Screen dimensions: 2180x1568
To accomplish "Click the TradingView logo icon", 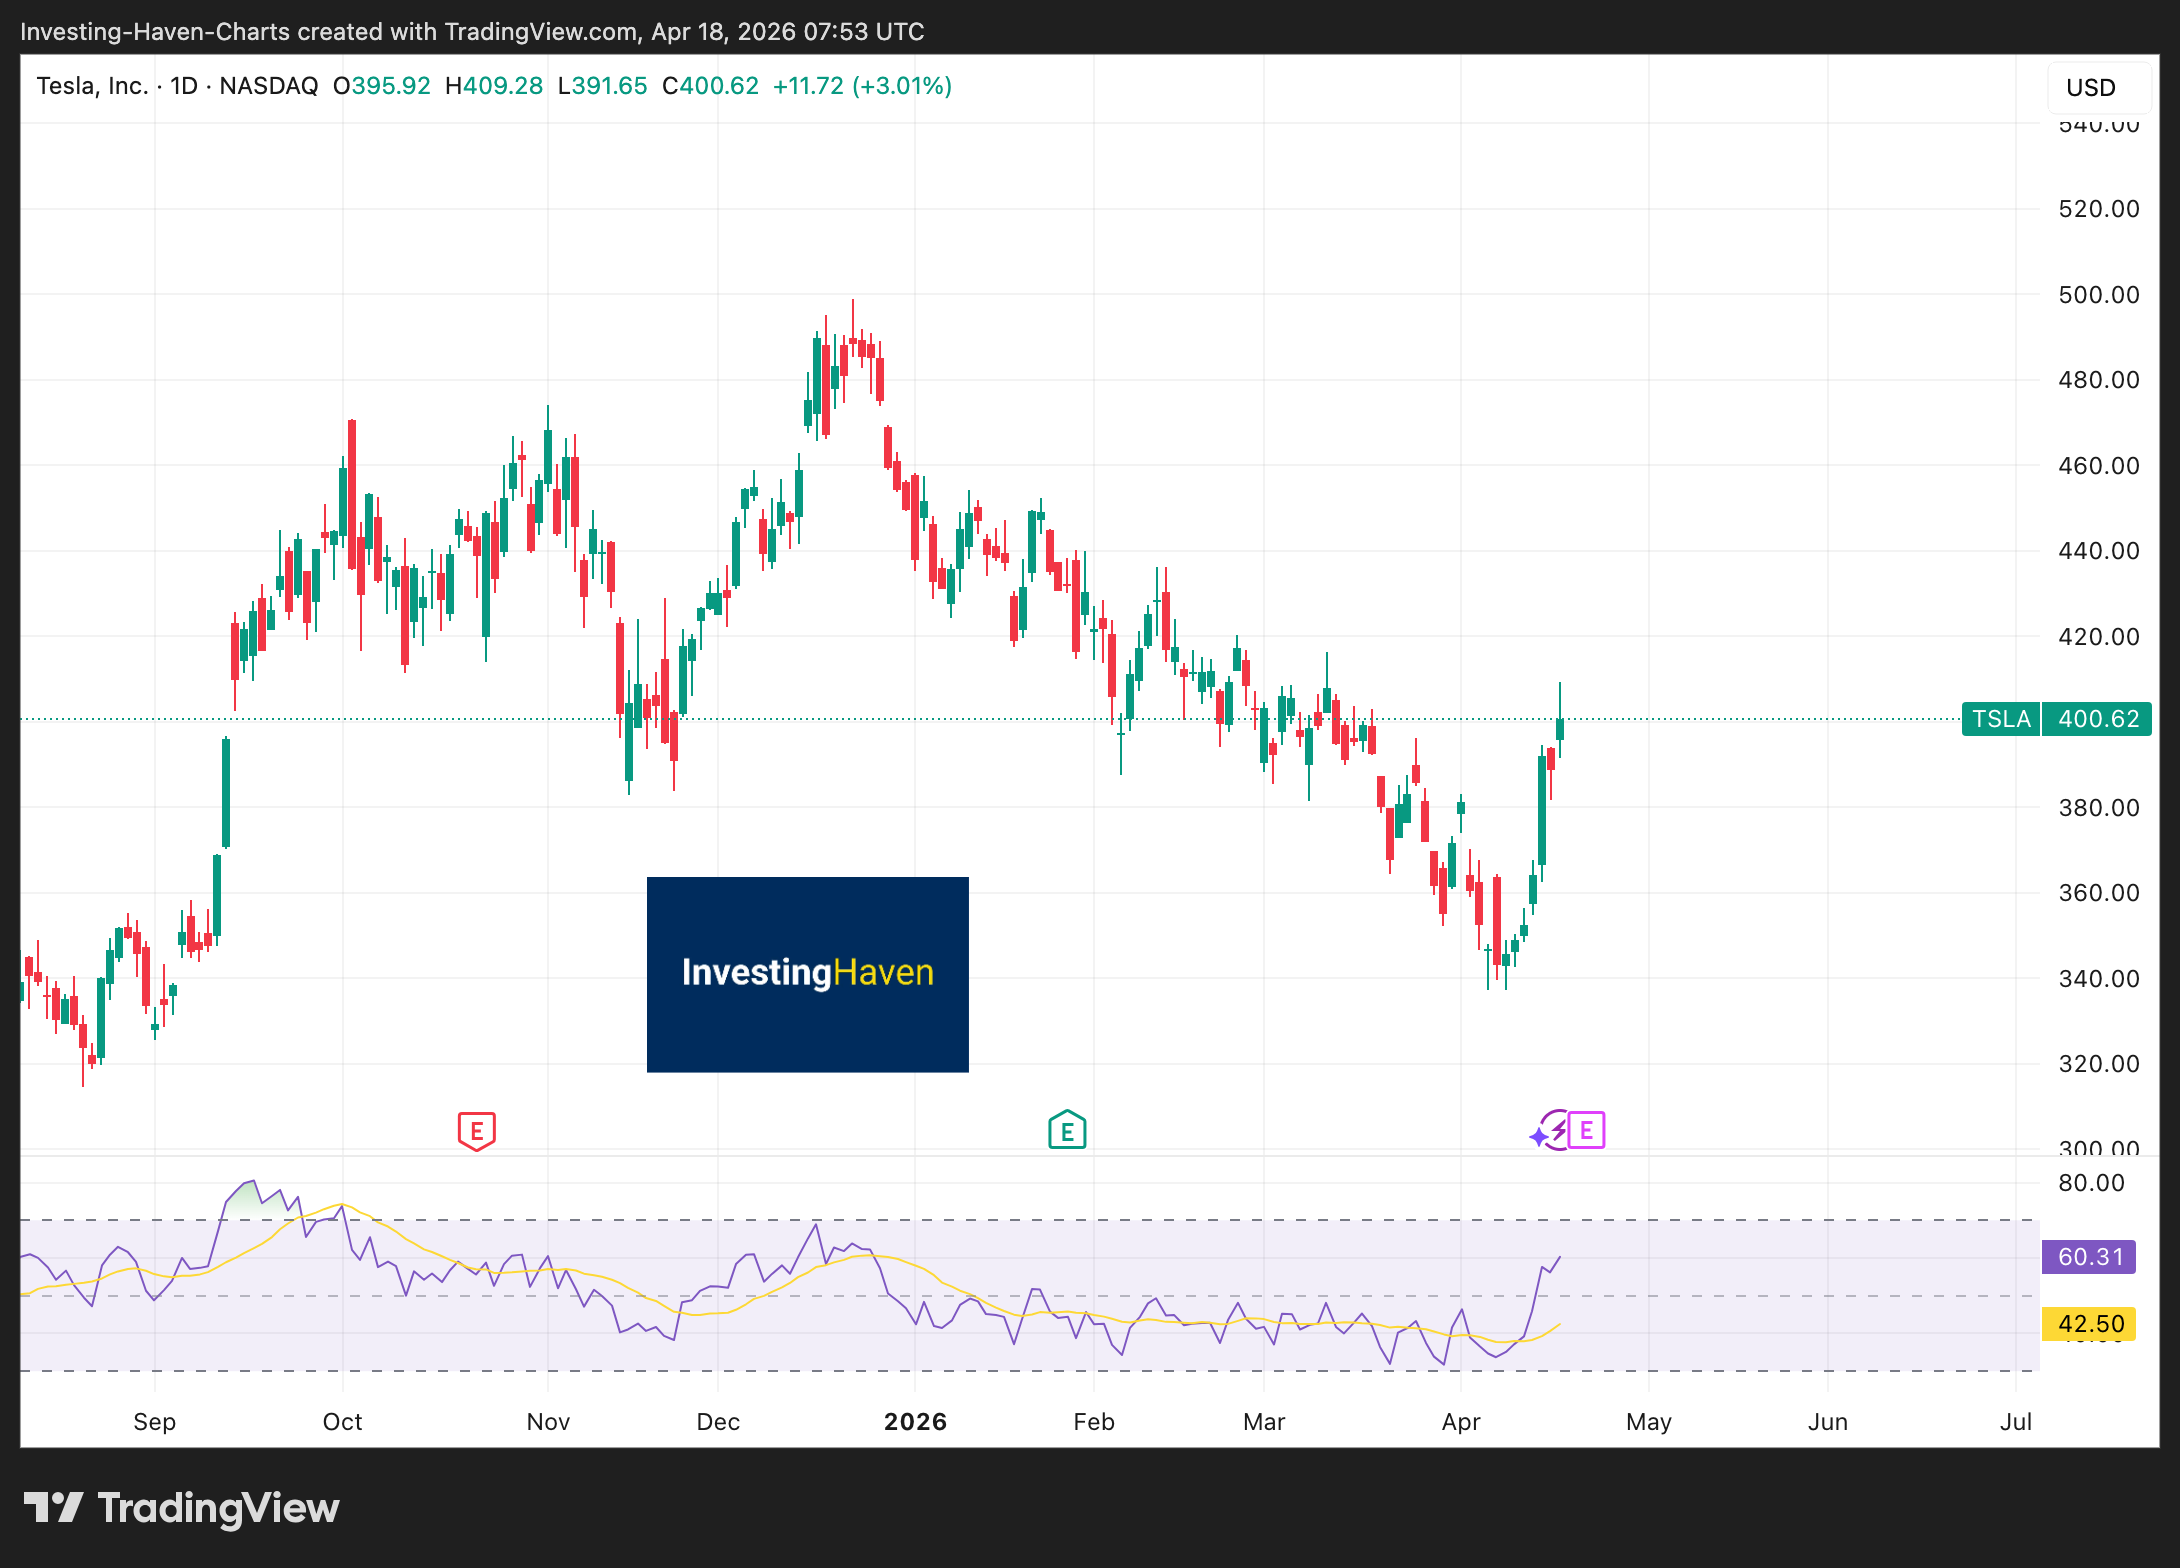I will tap(52, 1507).
